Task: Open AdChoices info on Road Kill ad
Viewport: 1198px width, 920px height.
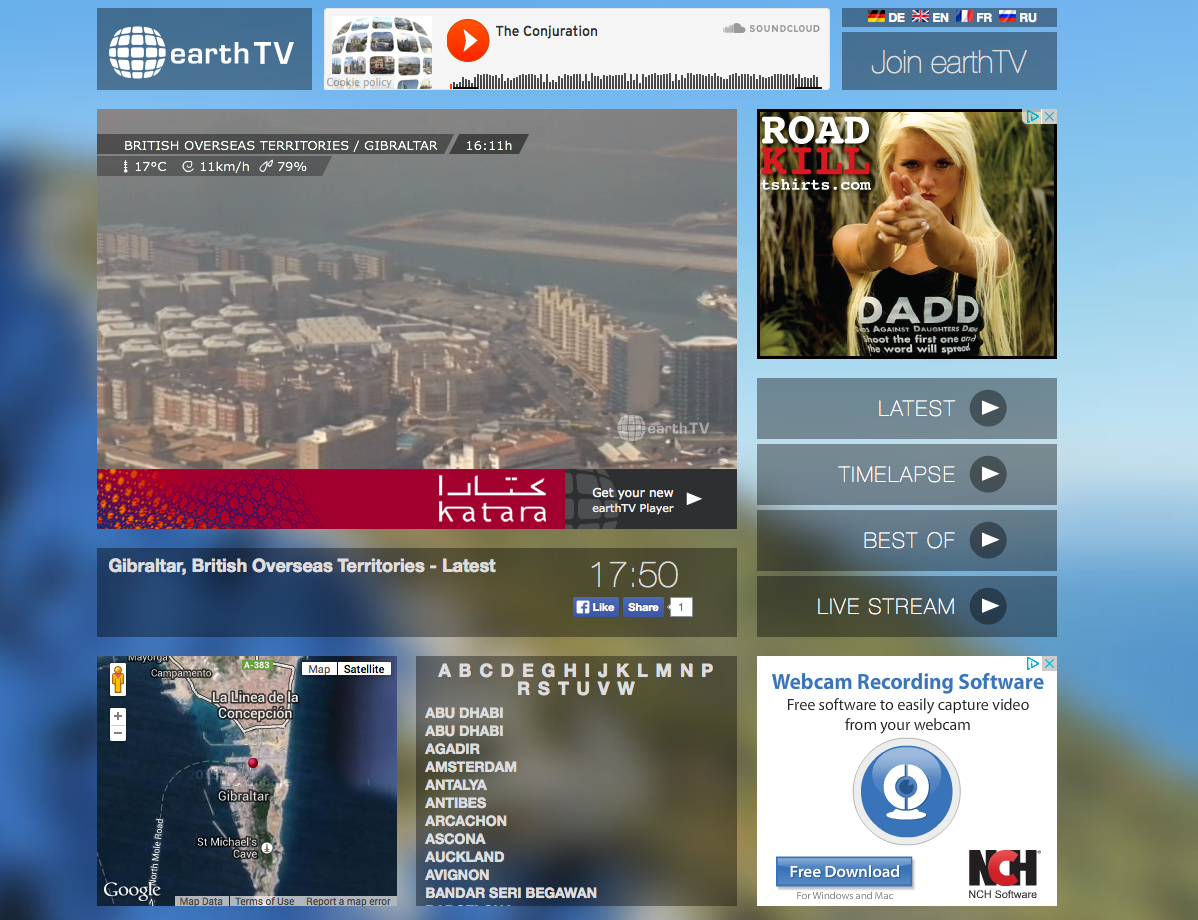Action: coord(1033,116)
